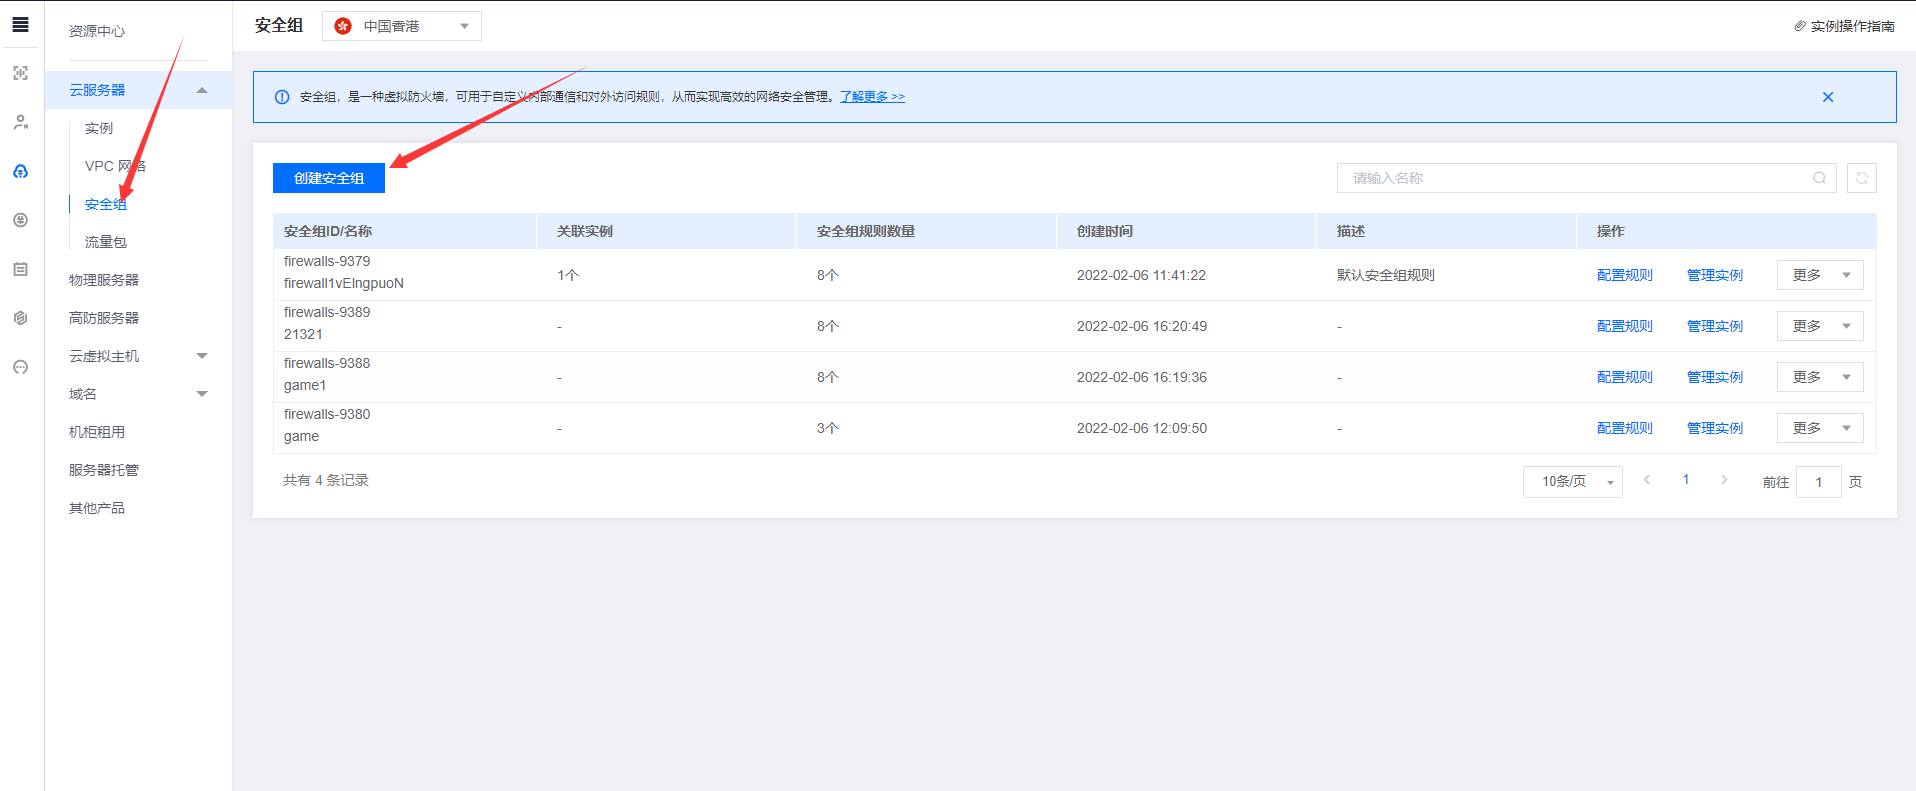Select 流量包 in the sidebar menu

point(105,242)
